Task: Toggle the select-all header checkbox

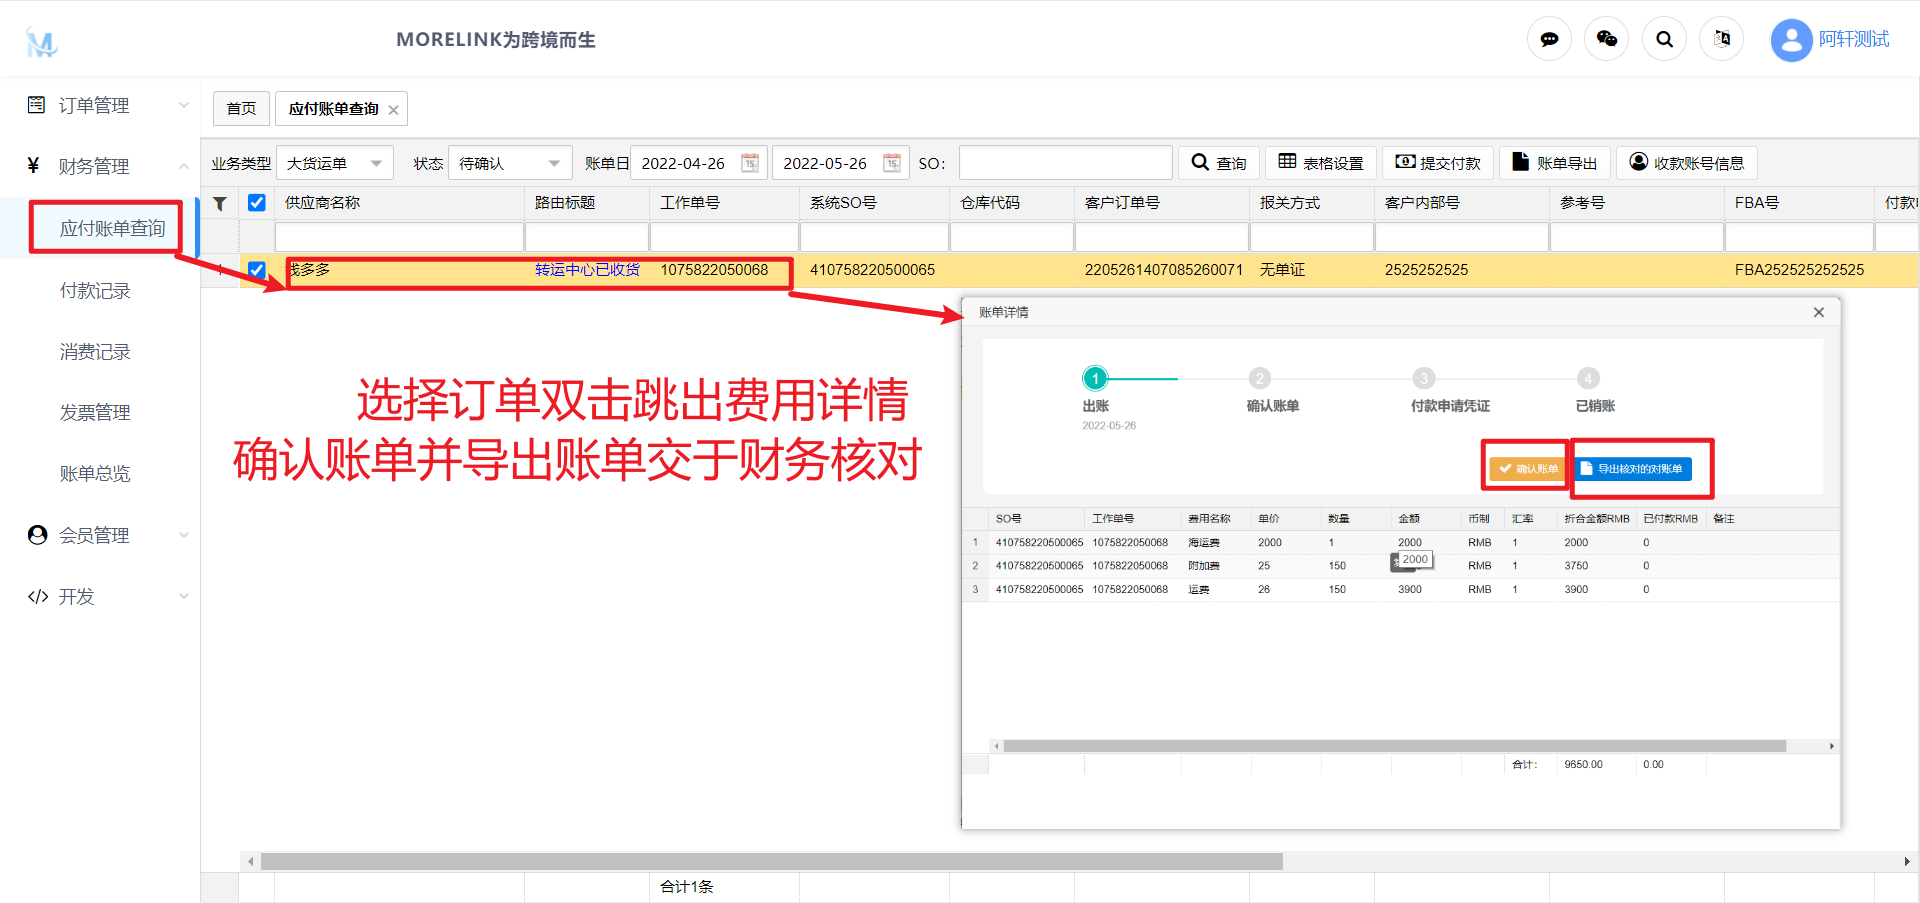Action: tap(257, 203)
